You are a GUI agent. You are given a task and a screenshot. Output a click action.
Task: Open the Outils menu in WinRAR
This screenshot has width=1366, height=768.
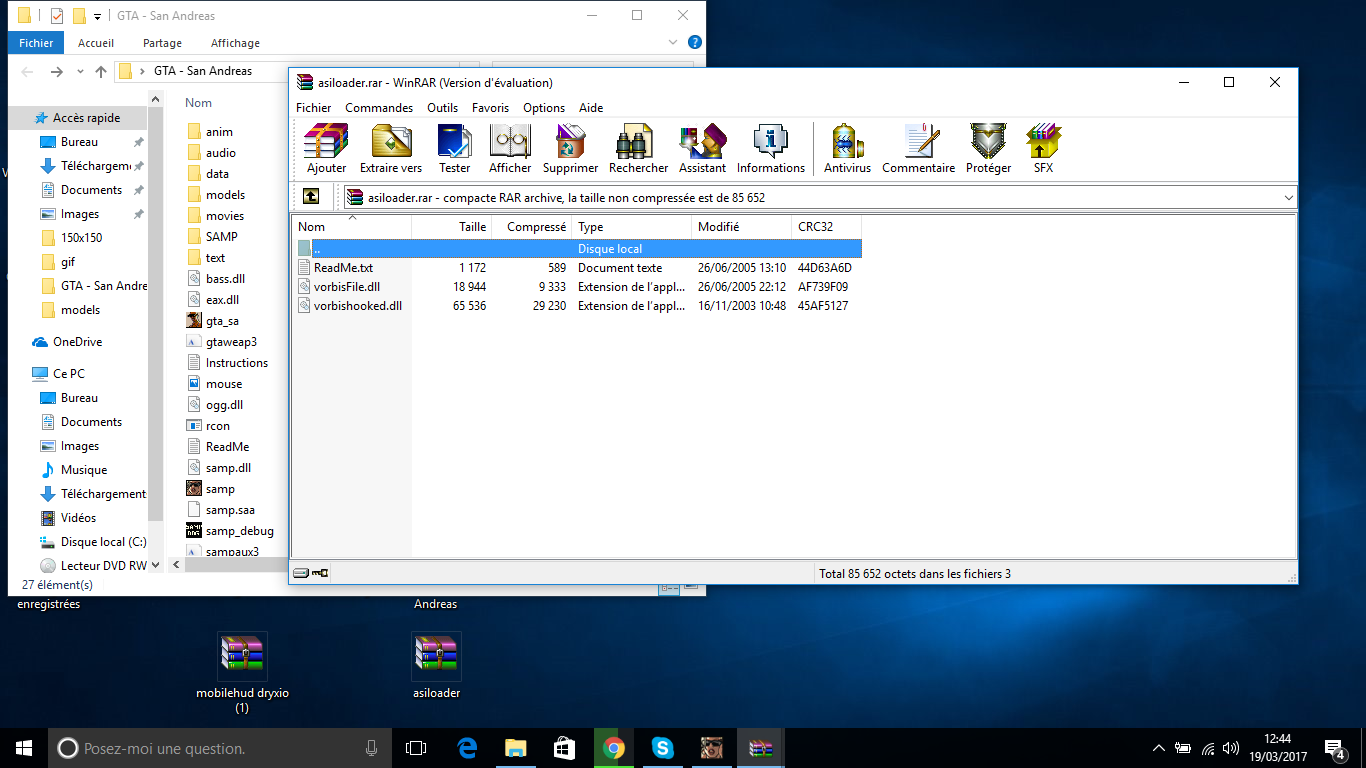tap(442, 108)
